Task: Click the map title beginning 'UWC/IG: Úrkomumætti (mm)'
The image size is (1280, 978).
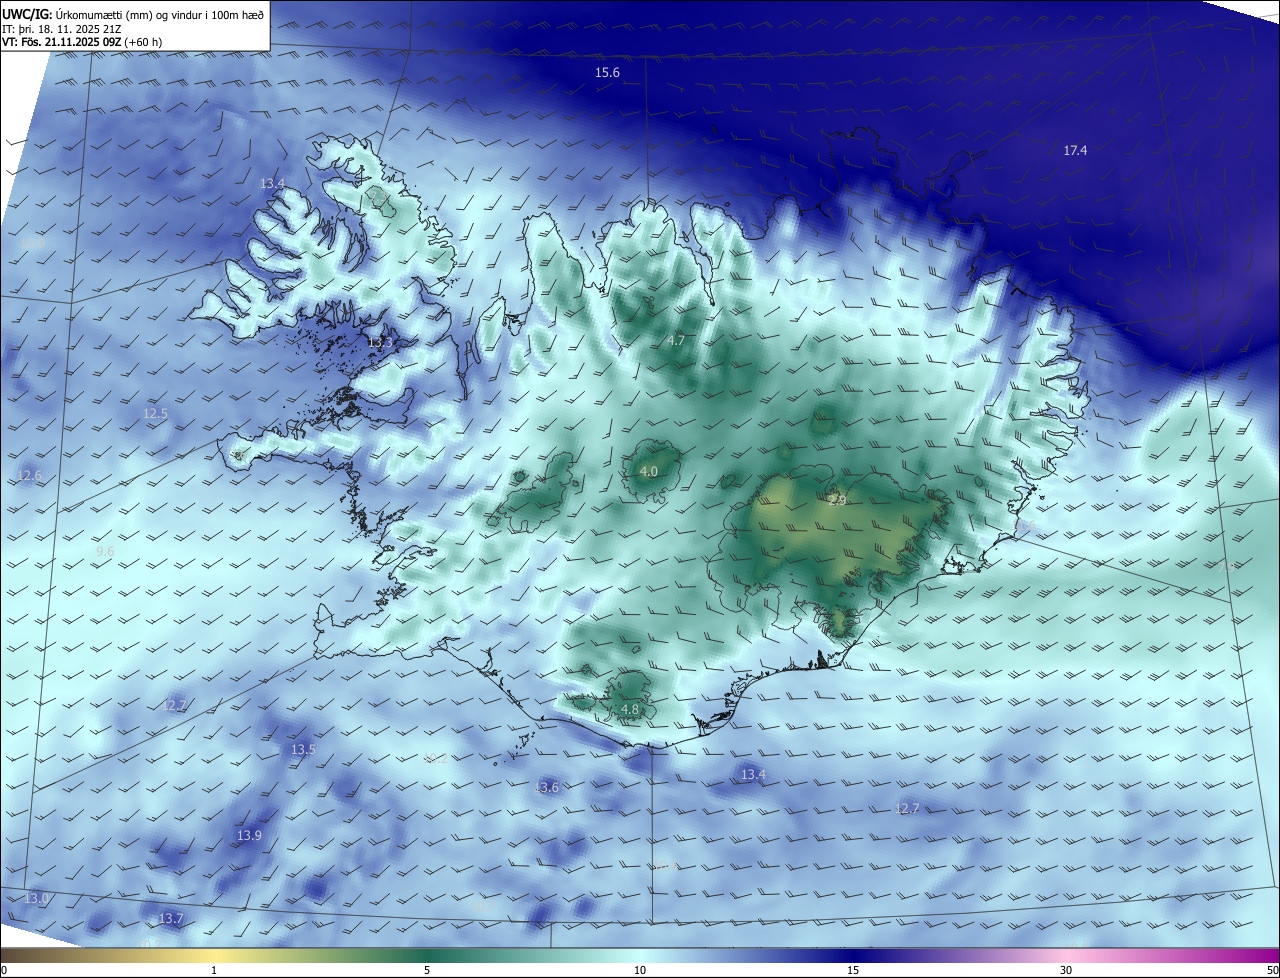Action: click(x=133, y=15)
